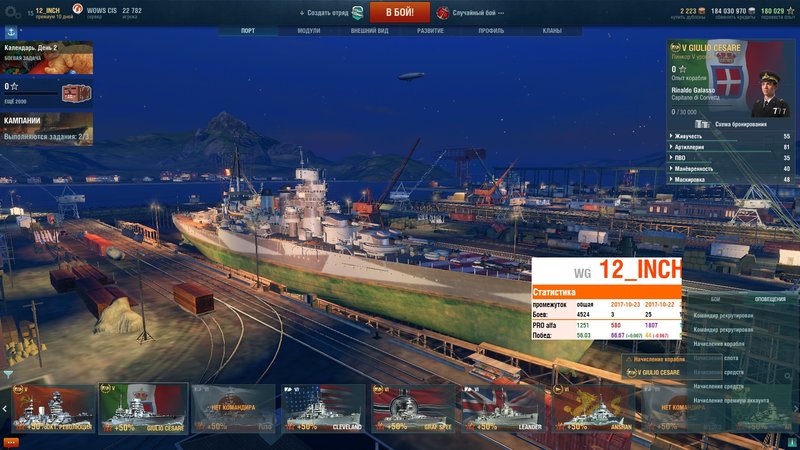800x450 pixels.
Task: Open the КЛАНЫ tab
Action: (552, 31)
